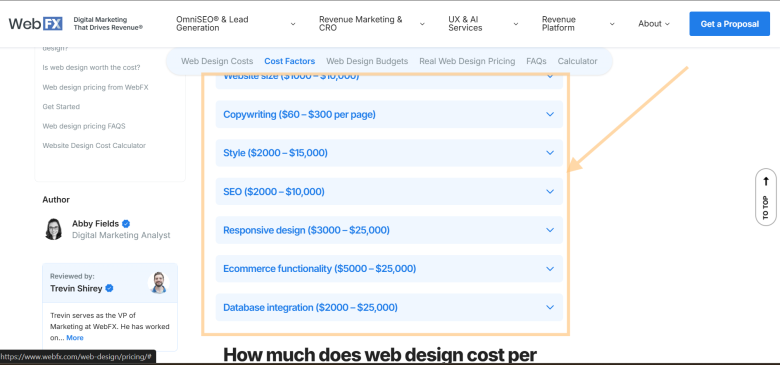Open Revenue Platform menu

[x=578, y=23]
